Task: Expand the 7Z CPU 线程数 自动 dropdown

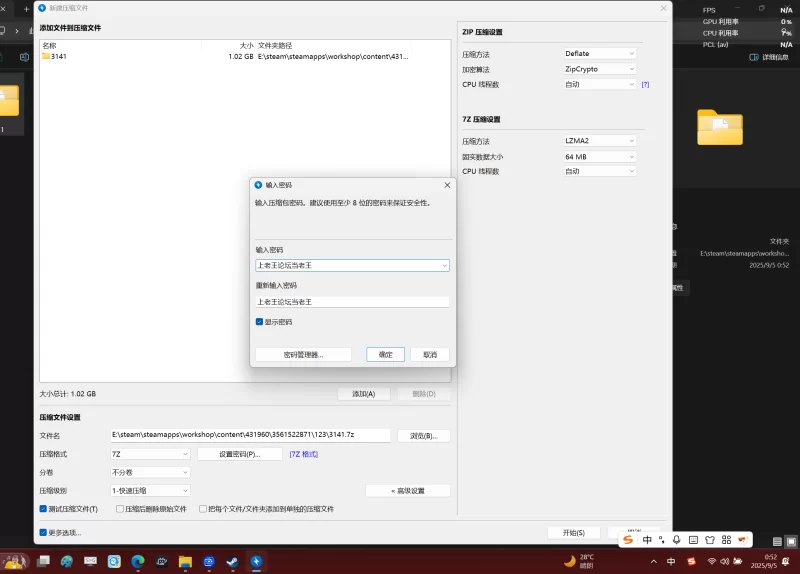Action: tap(600, 171)
